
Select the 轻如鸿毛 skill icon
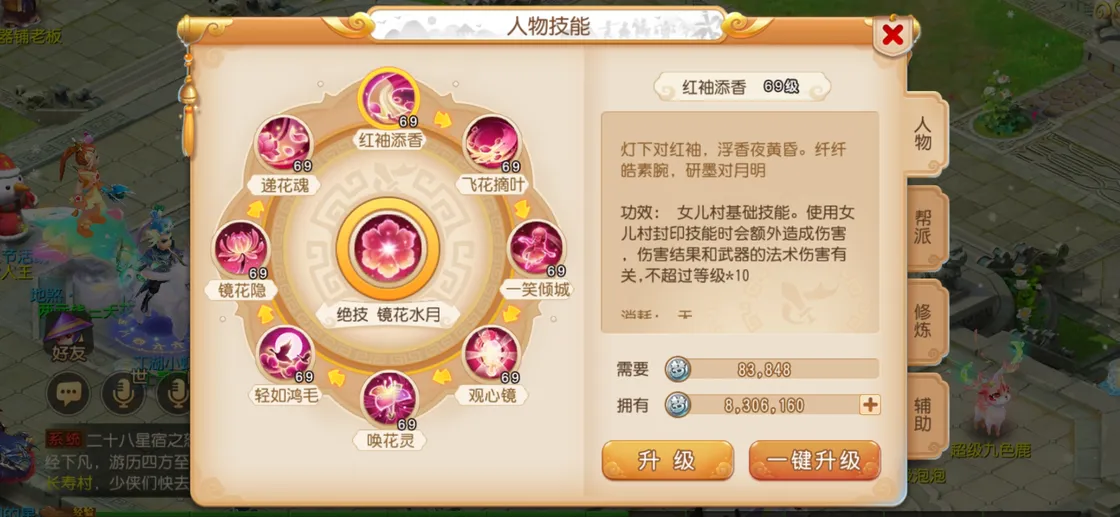tap(285, 353)
